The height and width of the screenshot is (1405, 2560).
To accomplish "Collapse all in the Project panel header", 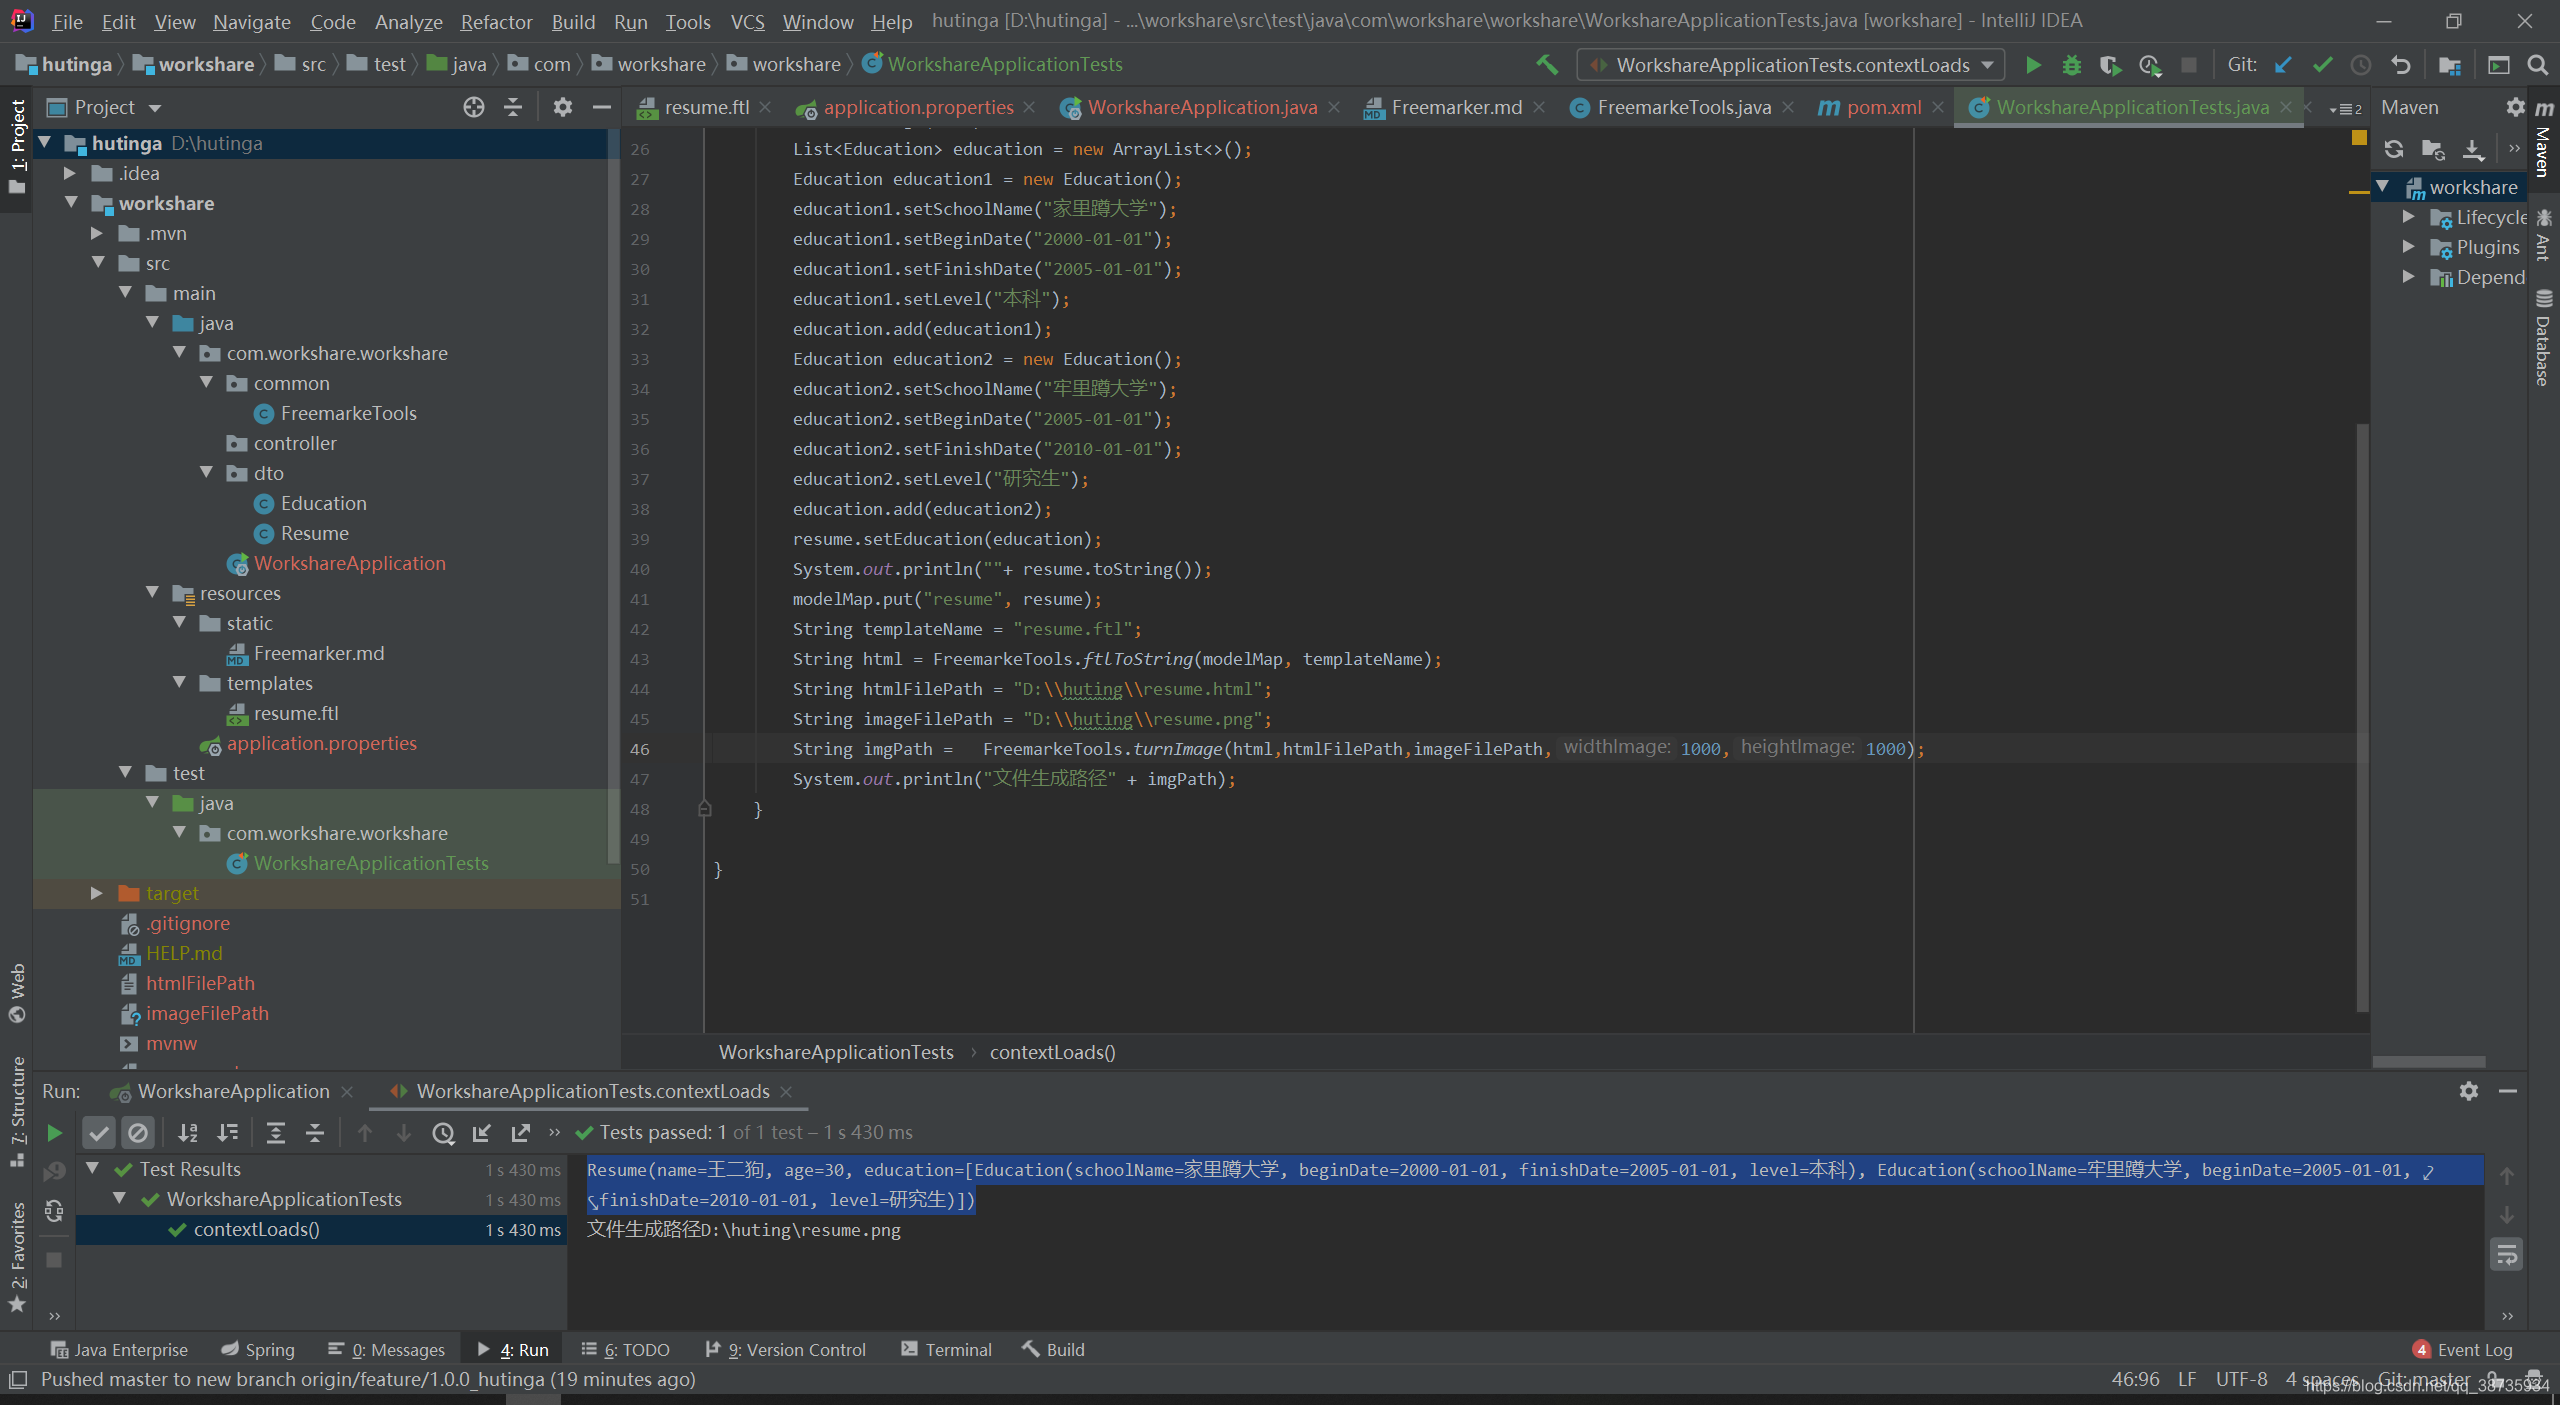I will 513,107.
